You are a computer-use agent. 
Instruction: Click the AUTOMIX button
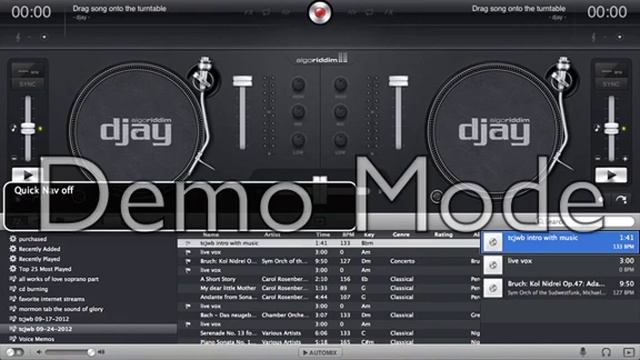(x=320, y=352)
